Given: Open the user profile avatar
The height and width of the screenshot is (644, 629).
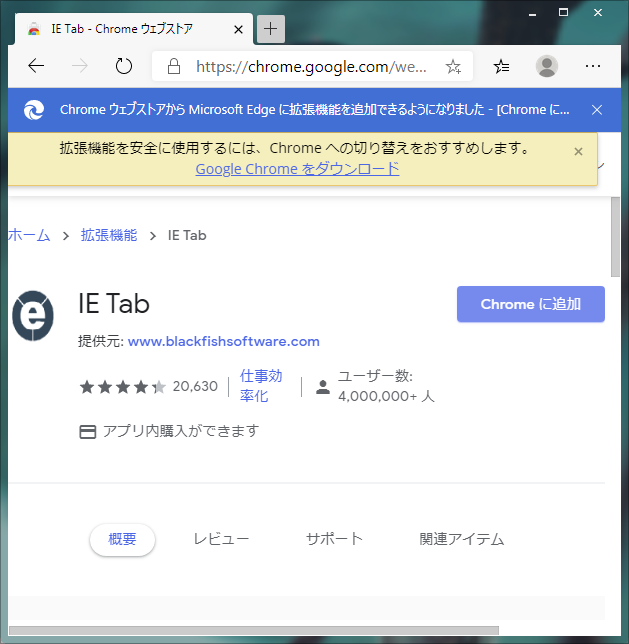Looking at the screenshot, I should [x=546, y=66].
